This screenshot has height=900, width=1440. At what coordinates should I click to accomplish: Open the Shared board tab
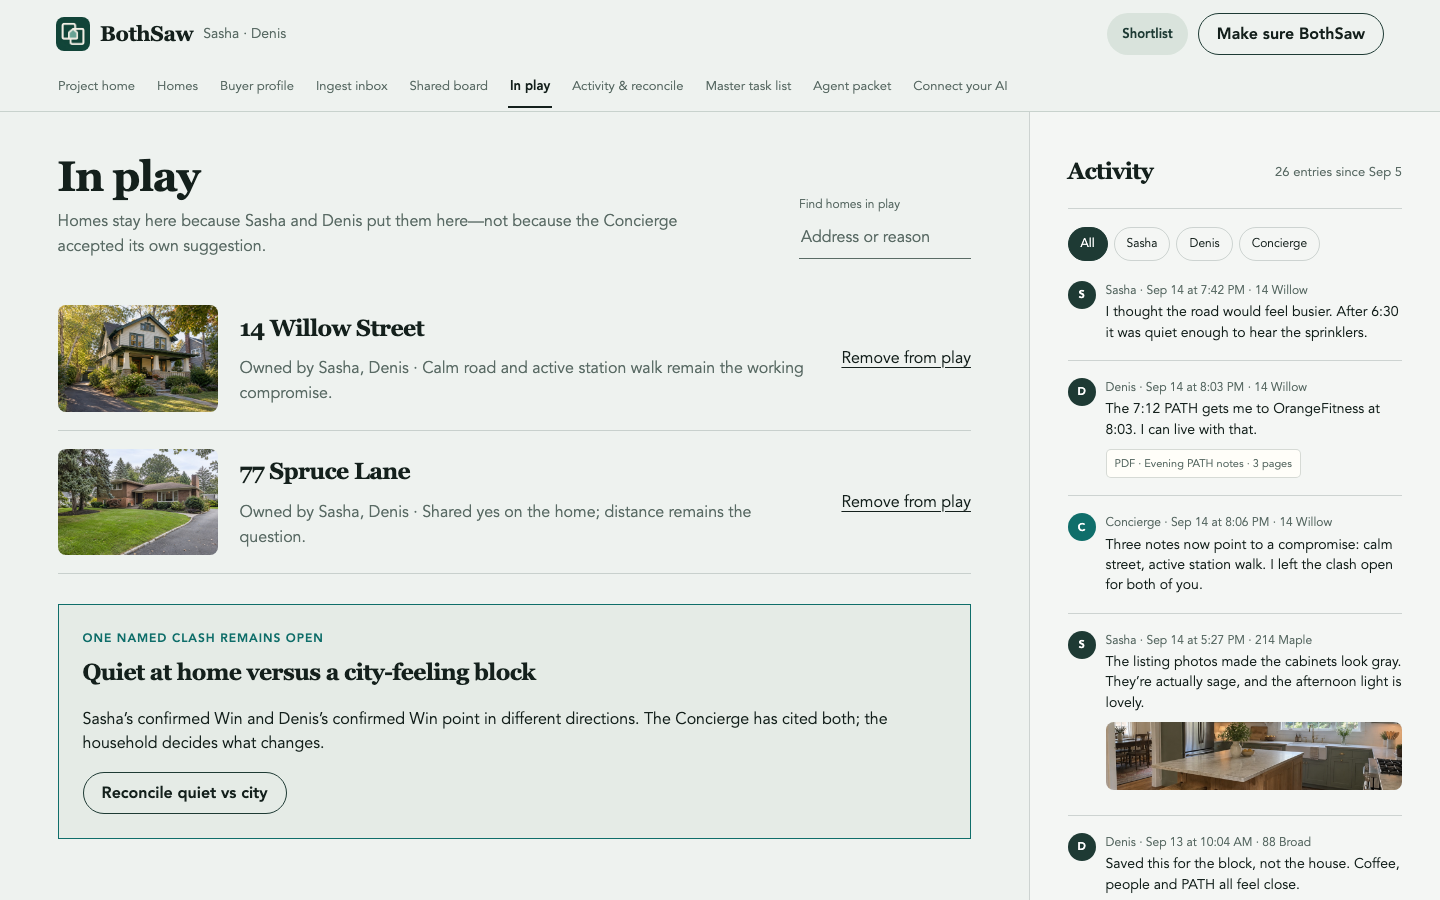click(448, 86)
